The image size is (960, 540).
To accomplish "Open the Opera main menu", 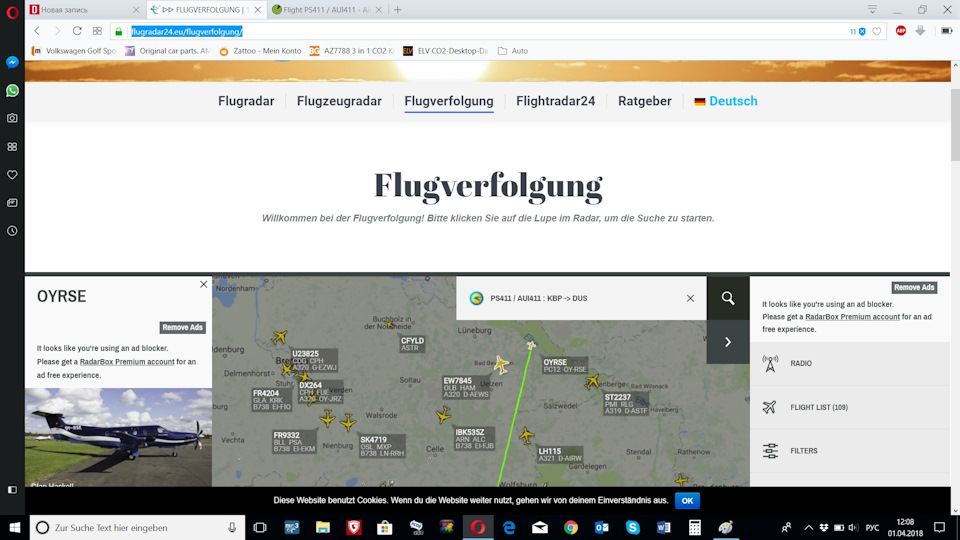I will tap(12, 12).
